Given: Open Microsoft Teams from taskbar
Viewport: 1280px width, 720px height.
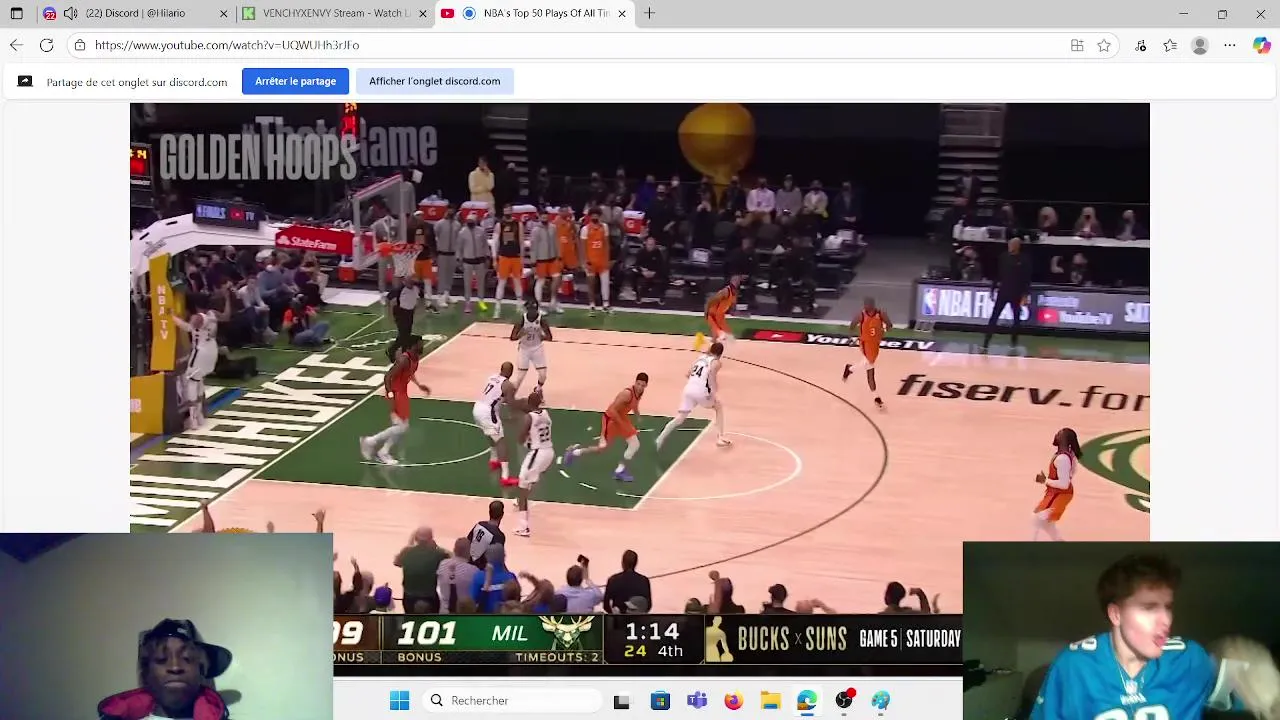Looking at the screenshot, I should coord(697,701).
